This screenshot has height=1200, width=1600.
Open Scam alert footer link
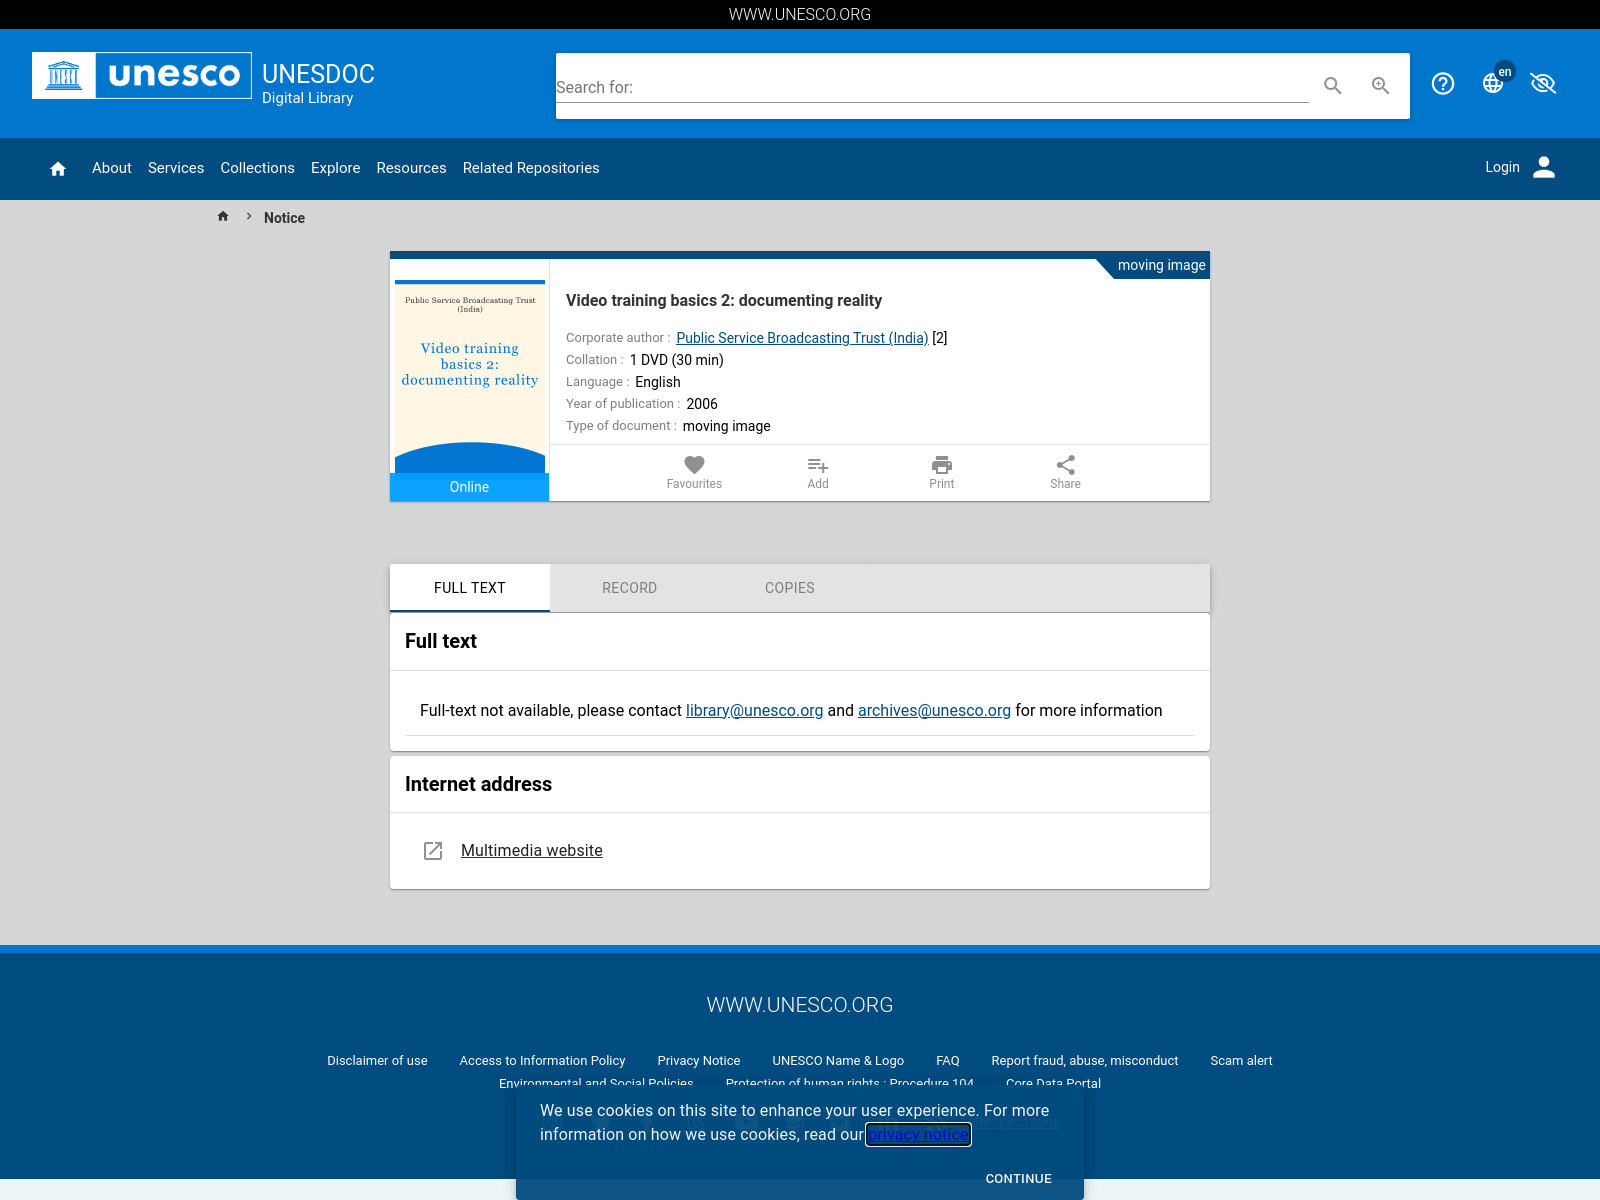point(1241,1061)
